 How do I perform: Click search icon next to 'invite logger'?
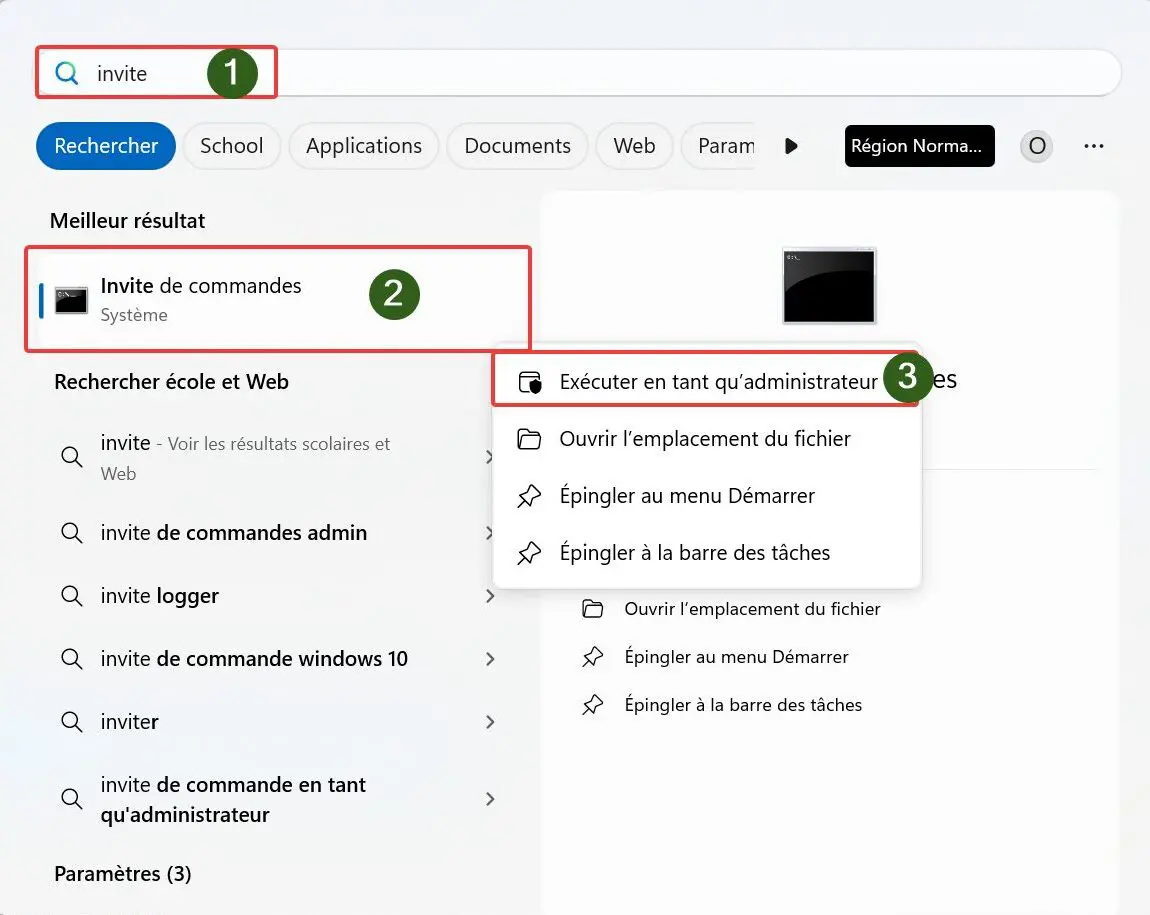71,595
